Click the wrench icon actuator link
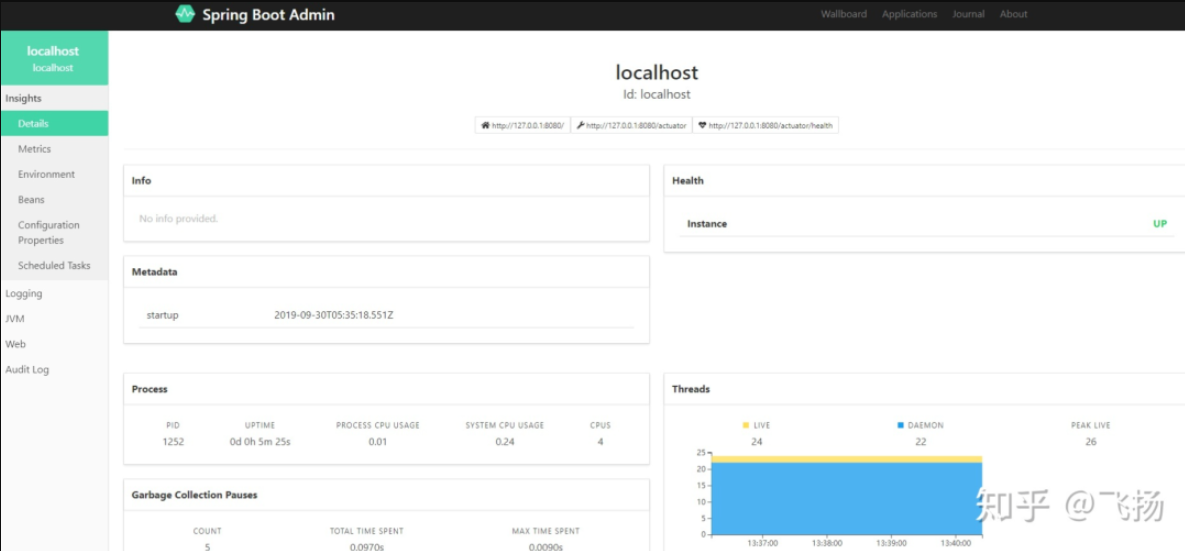Screen dimensions: 1185x551 (x=631, y=125)
